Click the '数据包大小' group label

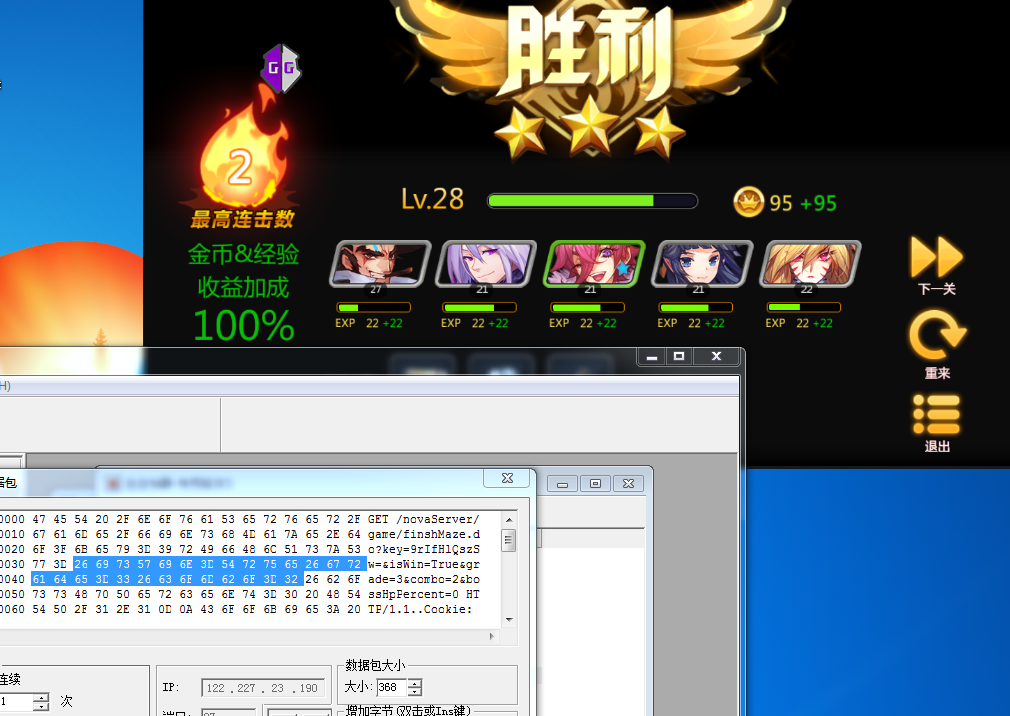(x=376, y=665)
